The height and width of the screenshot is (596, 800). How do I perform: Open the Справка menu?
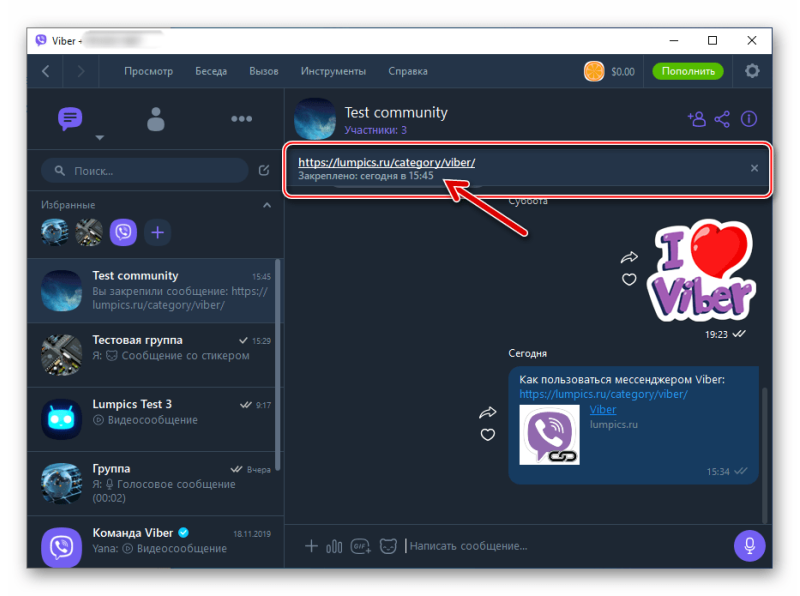[x=408, y=71]
